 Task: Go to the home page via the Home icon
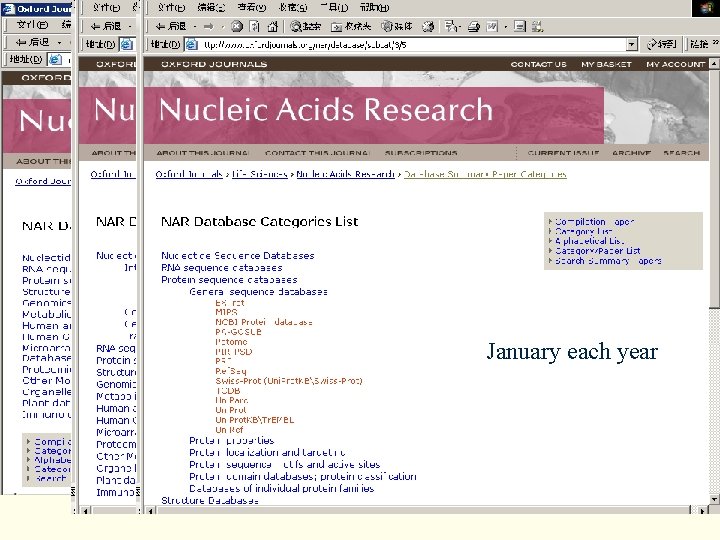pos(273,27)
